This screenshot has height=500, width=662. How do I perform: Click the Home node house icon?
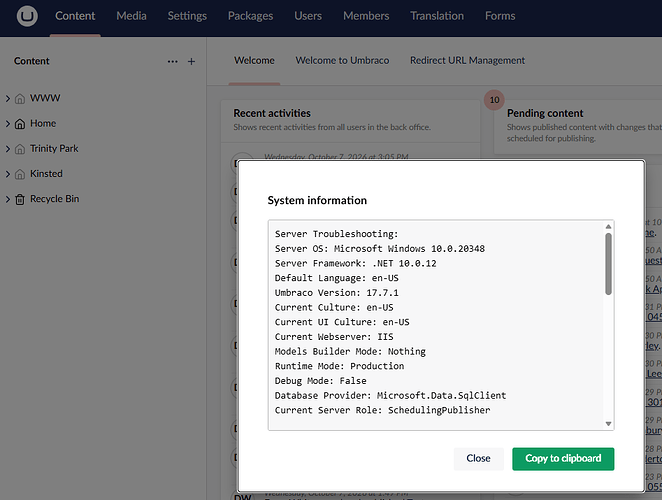[x=20, y=124]
